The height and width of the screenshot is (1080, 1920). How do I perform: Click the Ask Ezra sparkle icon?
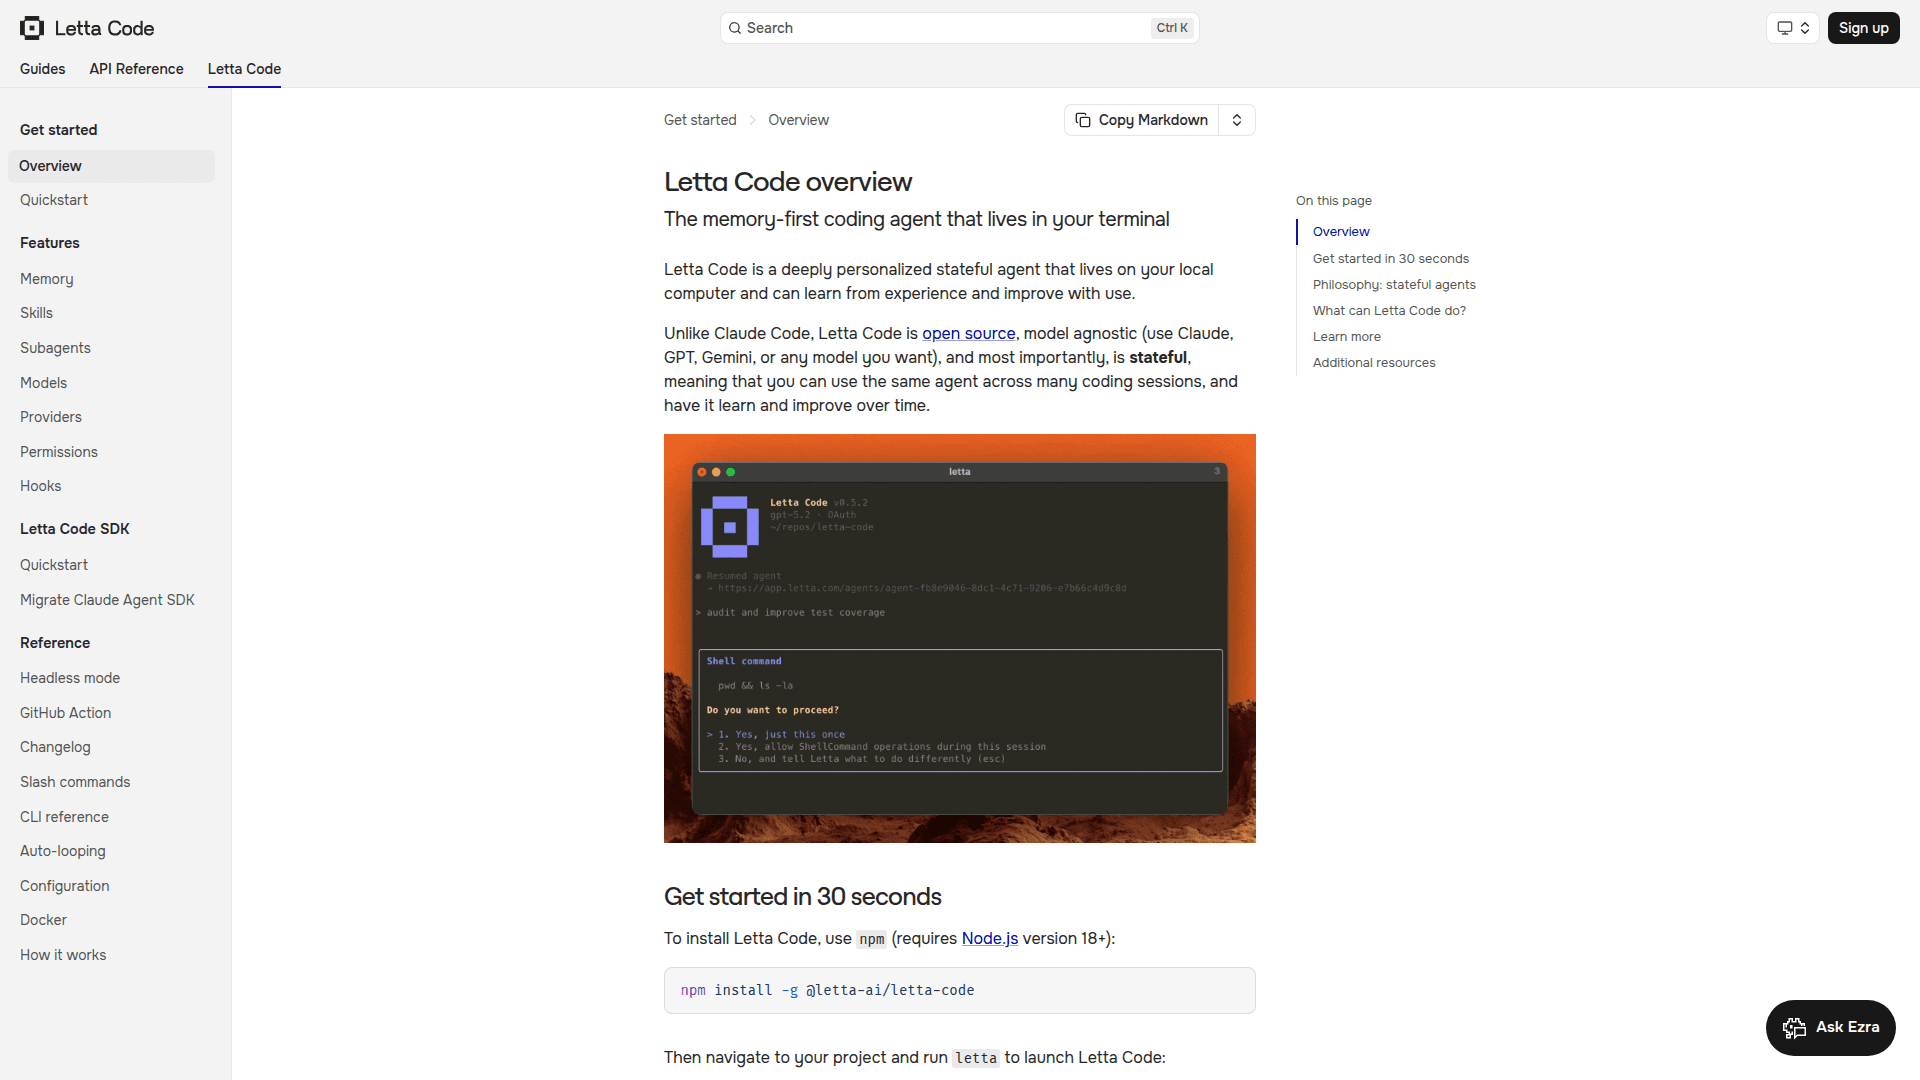[x=1793, y=1027]
